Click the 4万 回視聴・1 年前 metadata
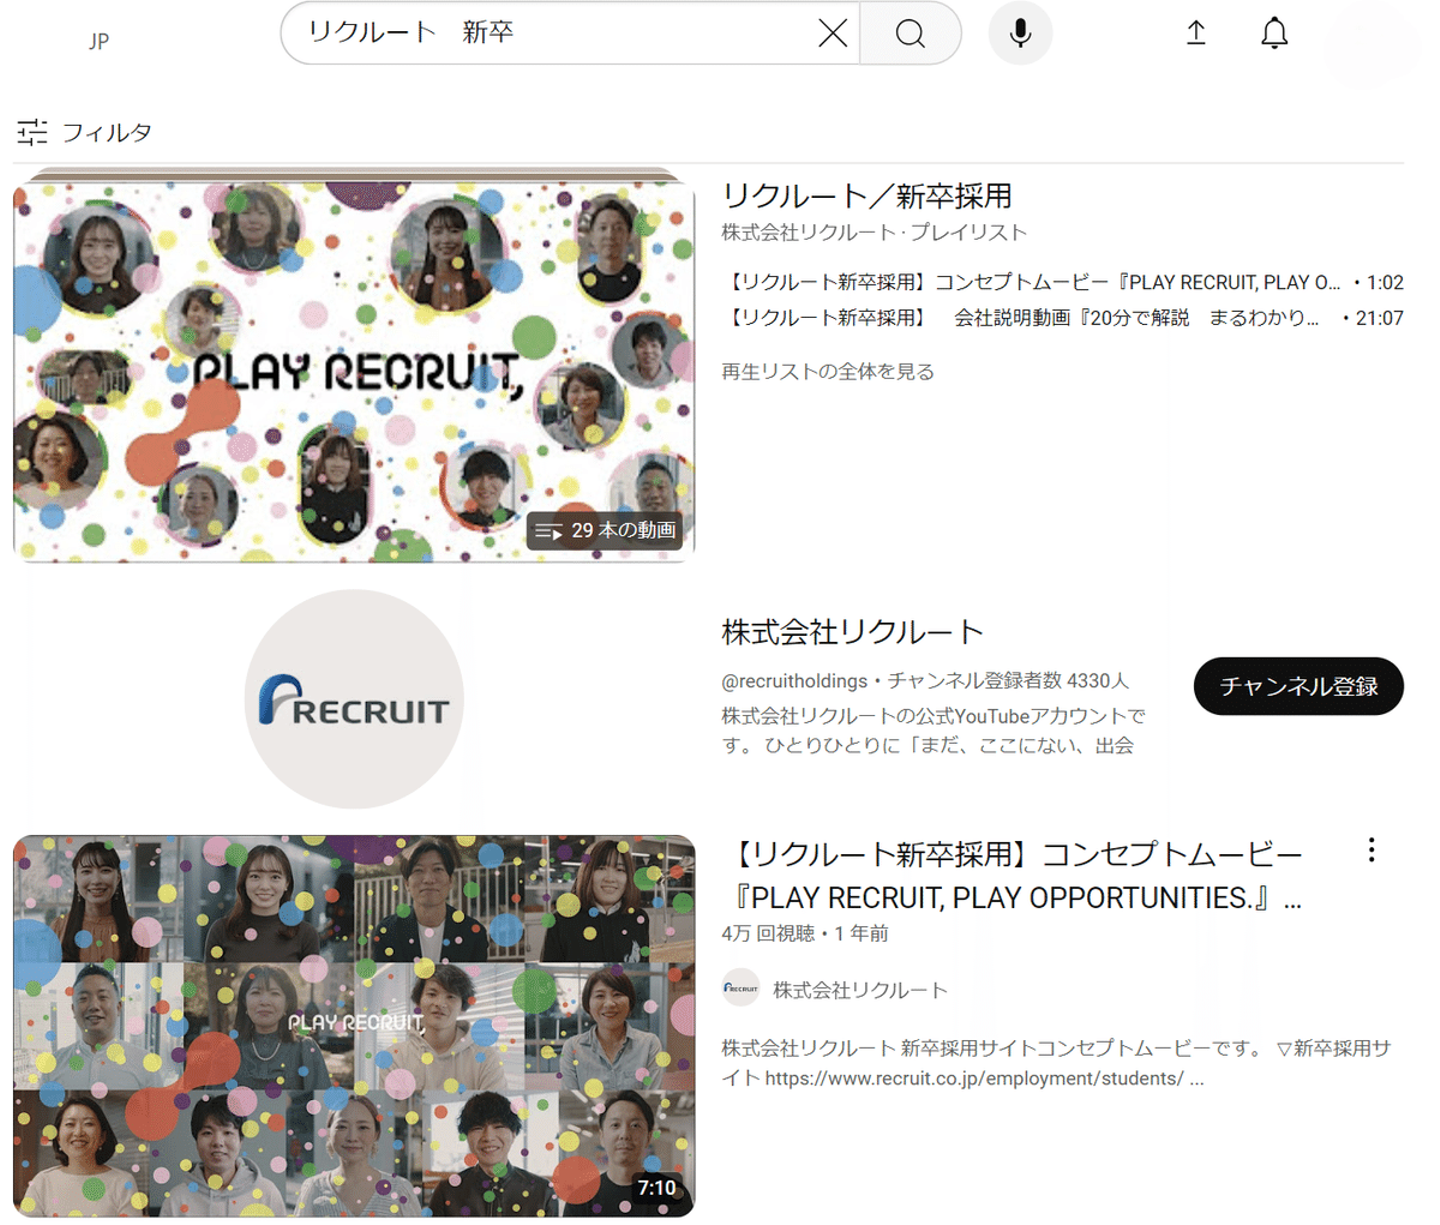This screenshot has height=1225, width=1440. [805, 933]
